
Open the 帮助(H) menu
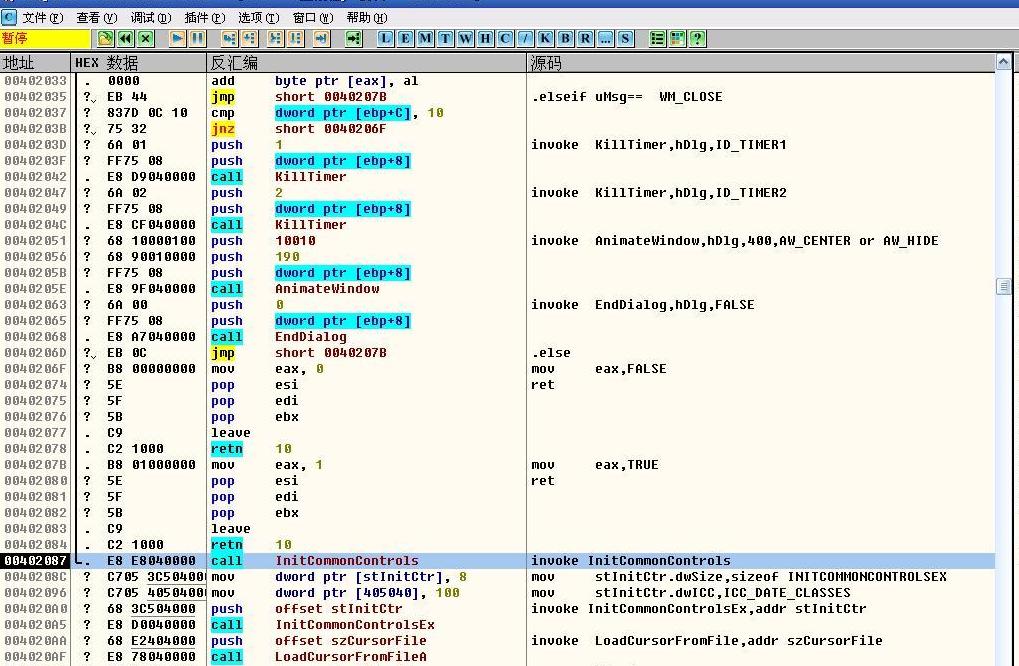coord(367,18)
